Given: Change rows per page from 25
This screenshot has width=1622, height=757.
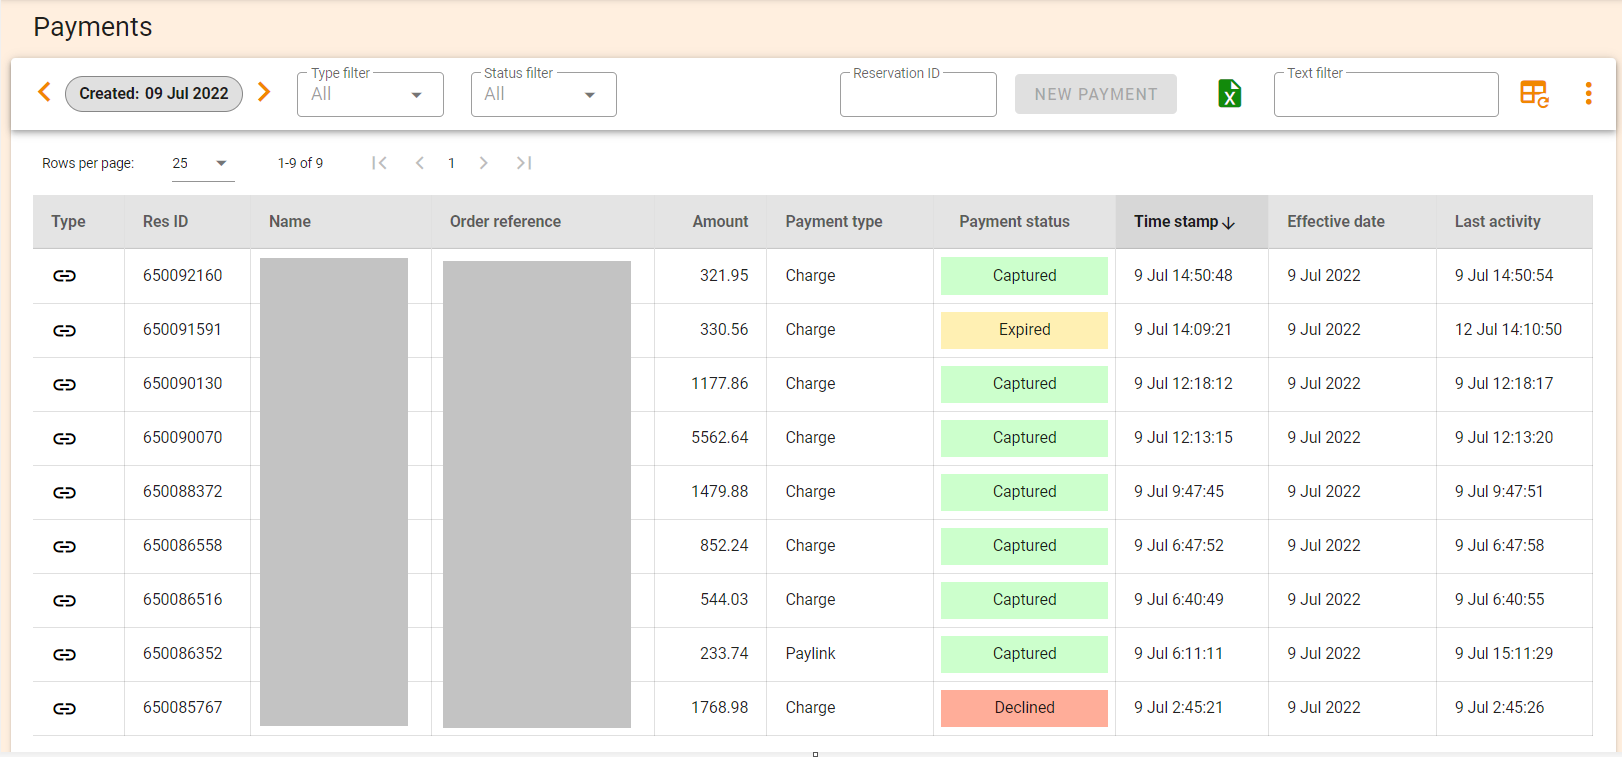Looking at the screenshot, I should pos(203,163).
